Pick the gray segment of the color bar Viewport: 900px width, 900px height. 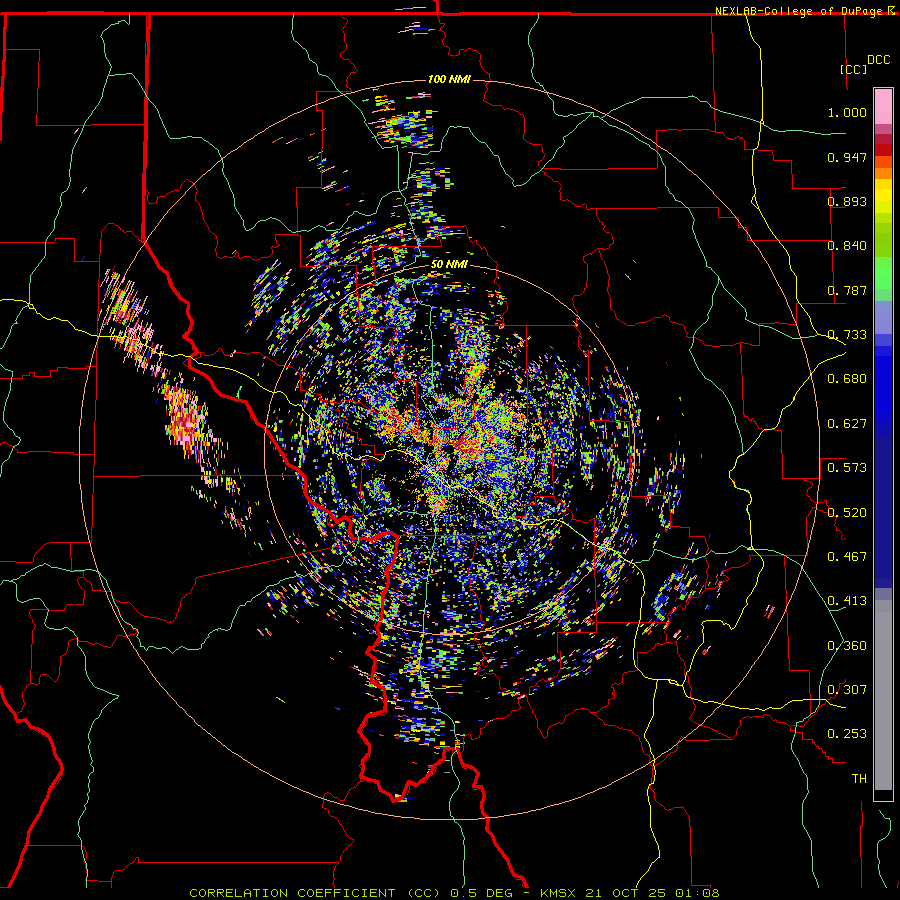[x=883, y=695]
